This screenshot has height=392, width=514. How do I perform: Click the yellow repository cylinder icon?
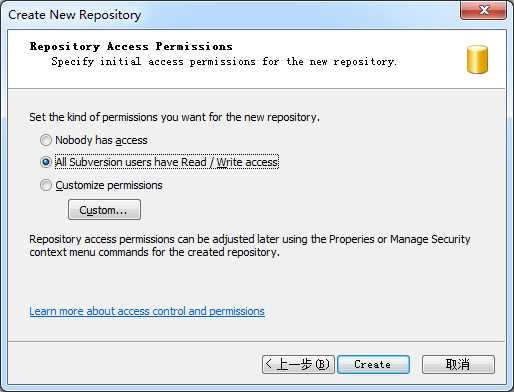tap(477, 59)
